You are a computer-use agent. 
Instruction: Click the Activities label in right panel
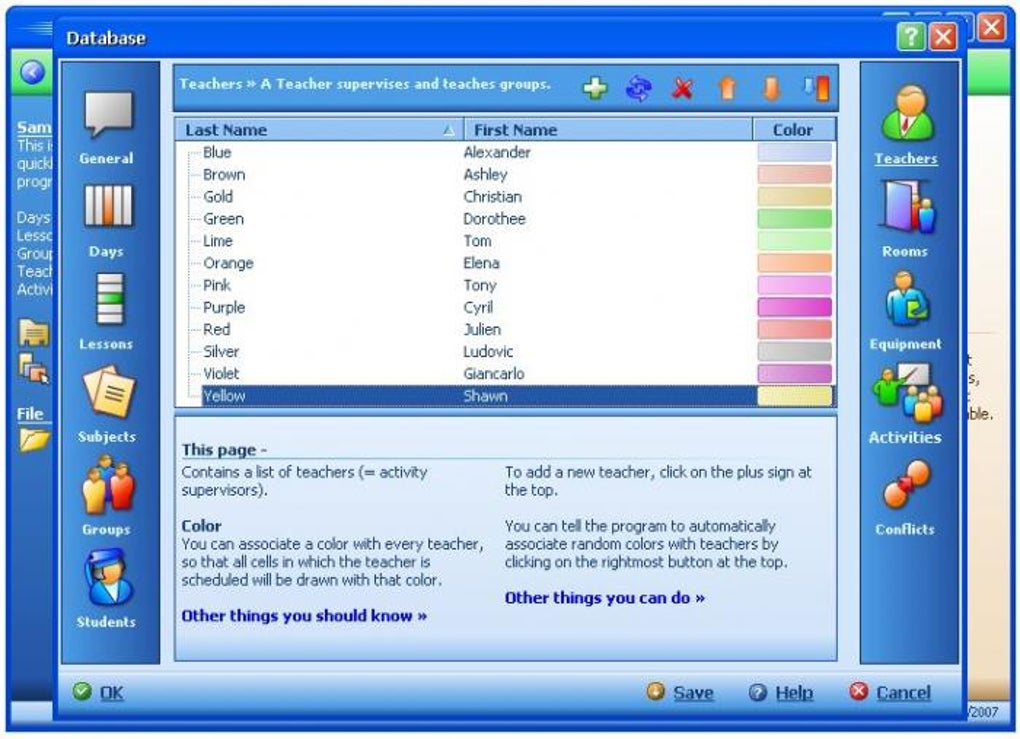(905, 437)
